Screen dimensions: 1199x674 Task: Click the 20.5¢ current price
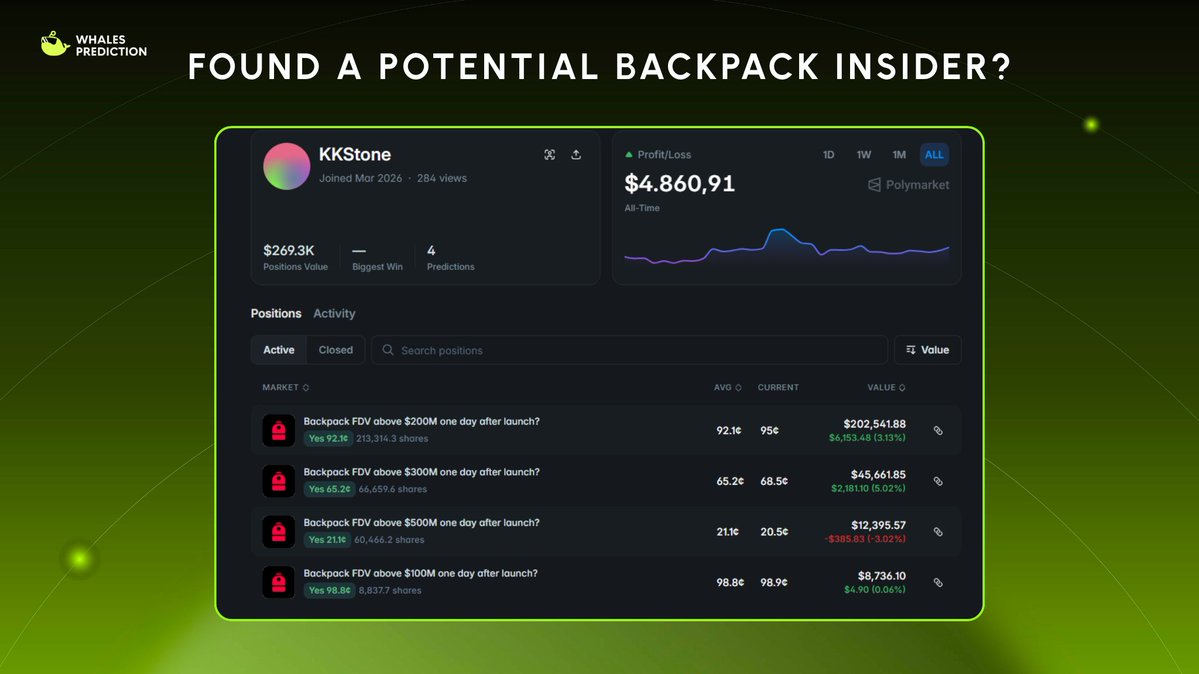pyautogui.click(x=774, y=532)
